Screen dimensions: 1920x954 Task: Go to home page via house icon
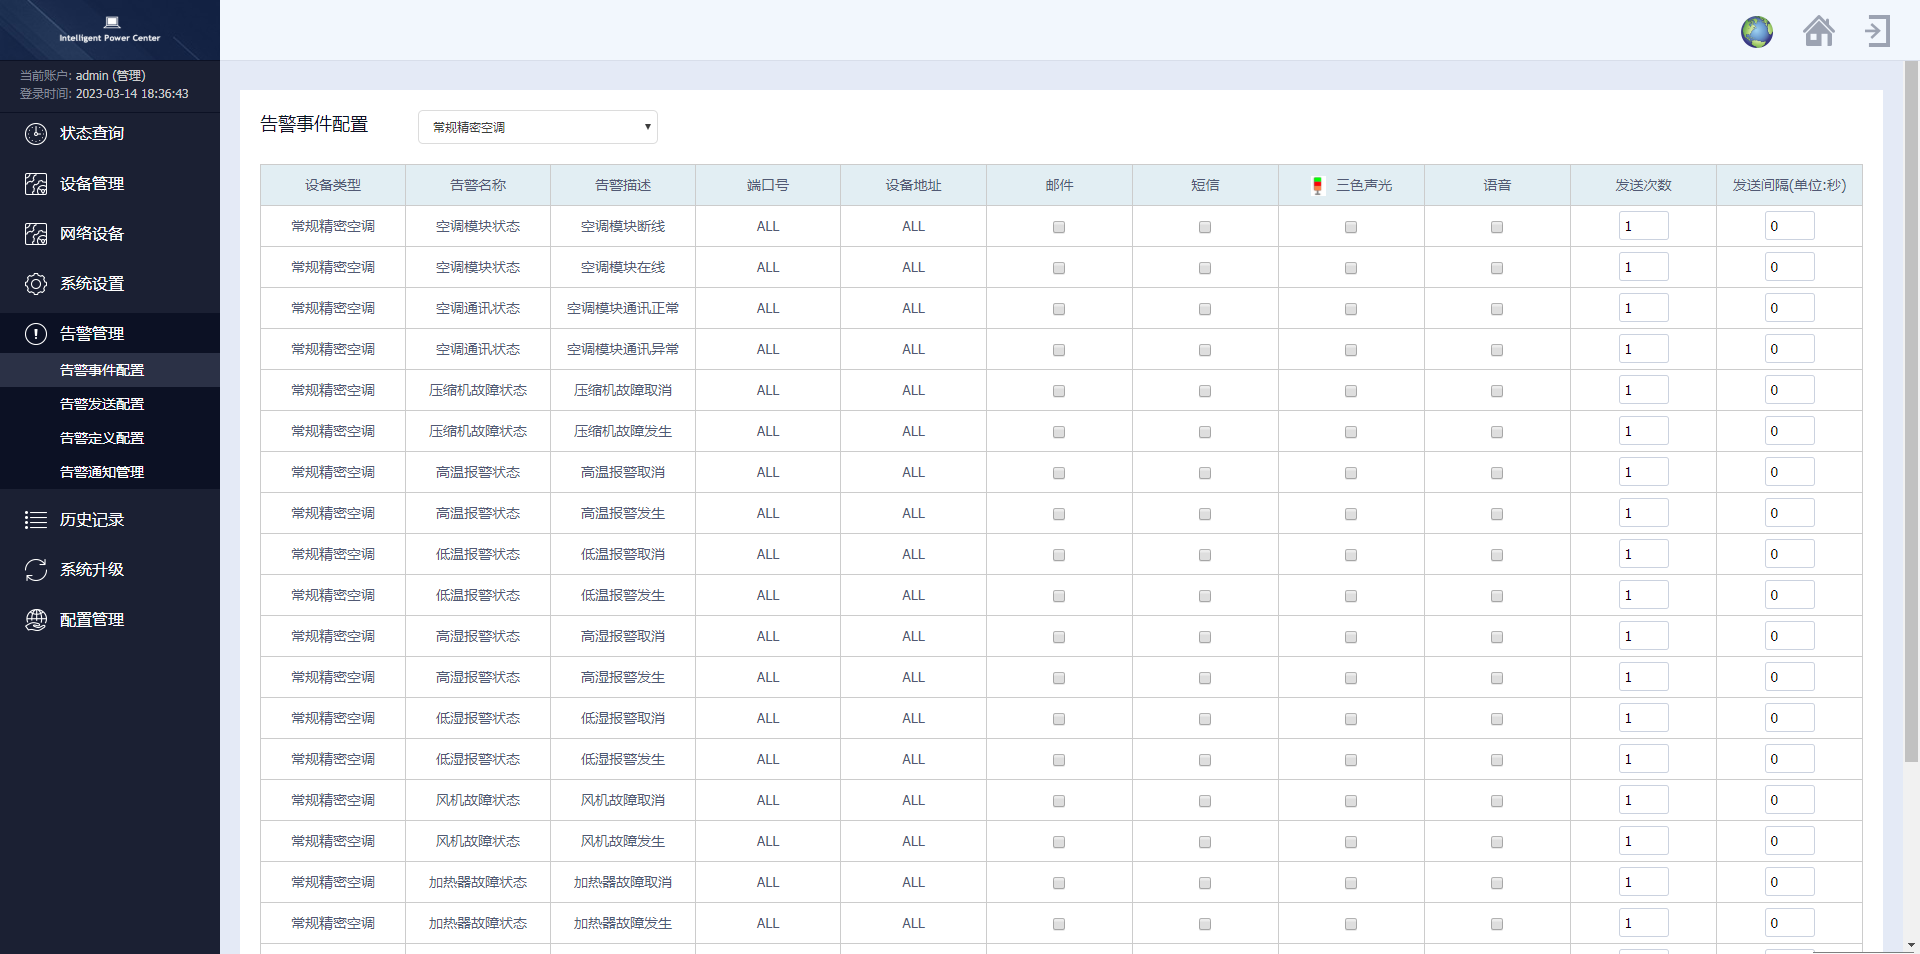coord(1818,32)
